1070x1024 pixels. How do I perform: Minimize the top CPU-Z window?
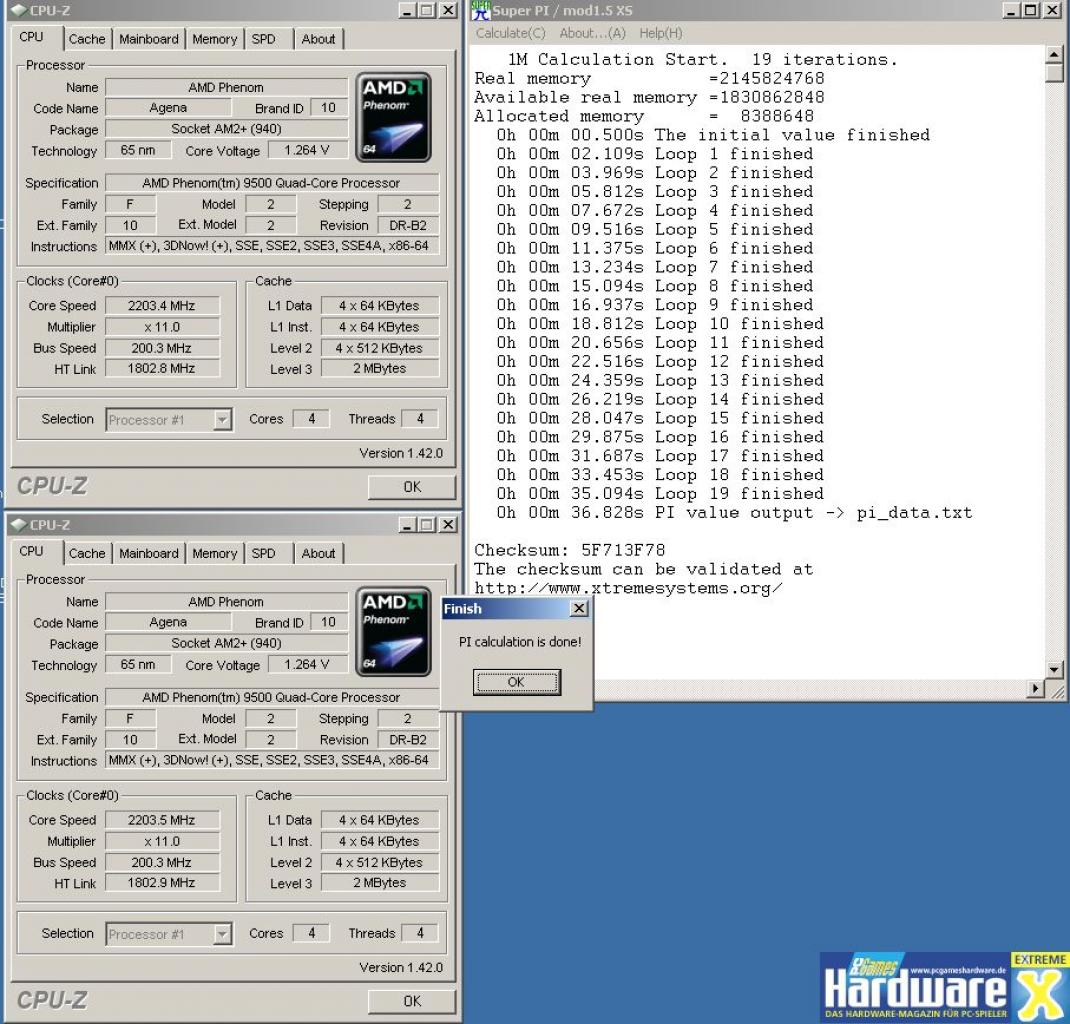tap(407, 11)
